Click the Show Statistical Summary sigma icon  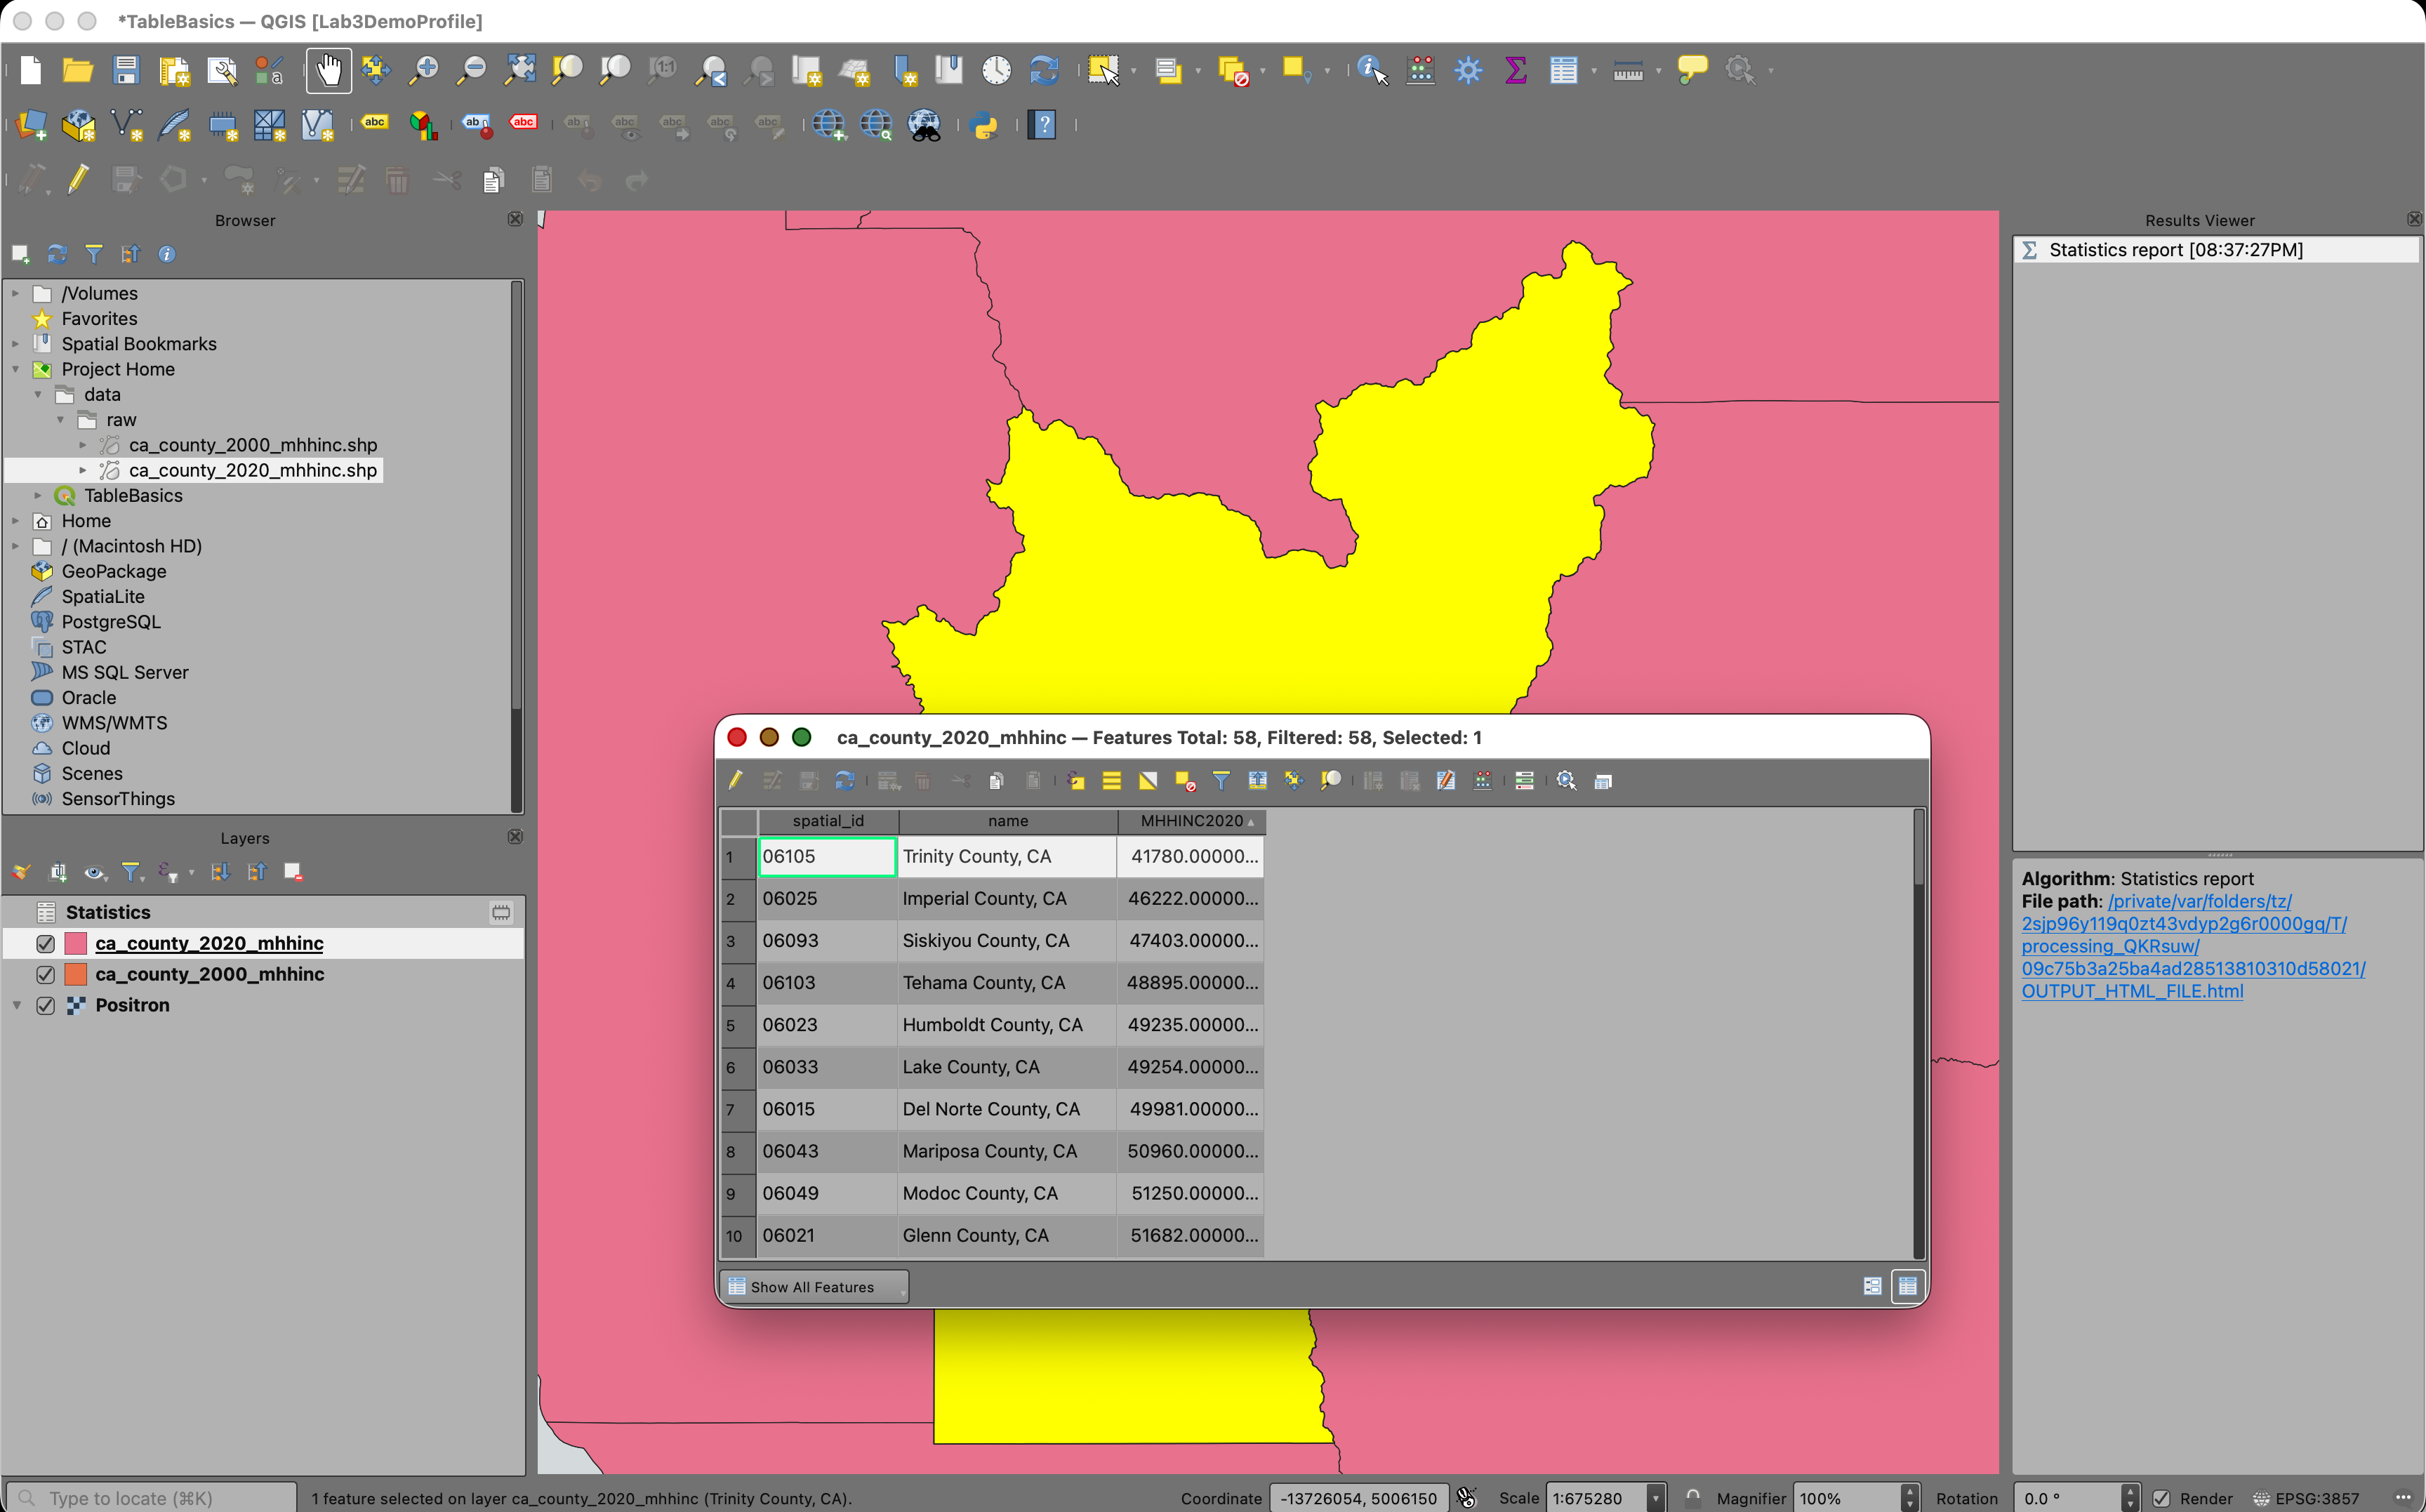(x=1515, y=70)
